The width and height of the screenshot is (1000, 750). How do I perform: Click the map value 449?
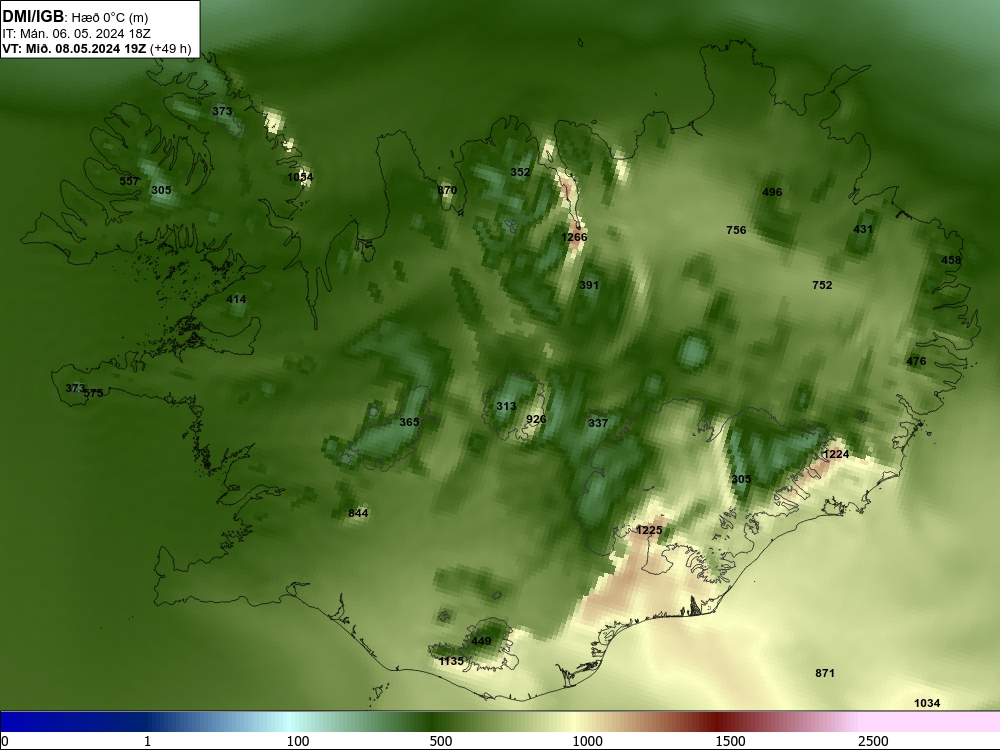pyautogui.click(x=482, y=641)
